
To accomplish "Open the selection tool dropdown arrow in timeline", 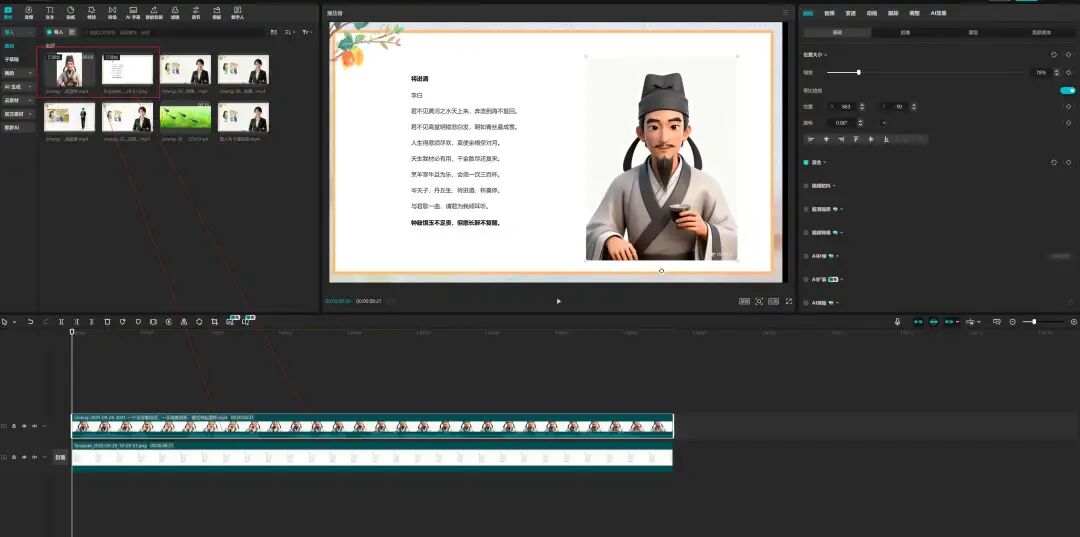I will pyautogui.click(x=14, y=322).
